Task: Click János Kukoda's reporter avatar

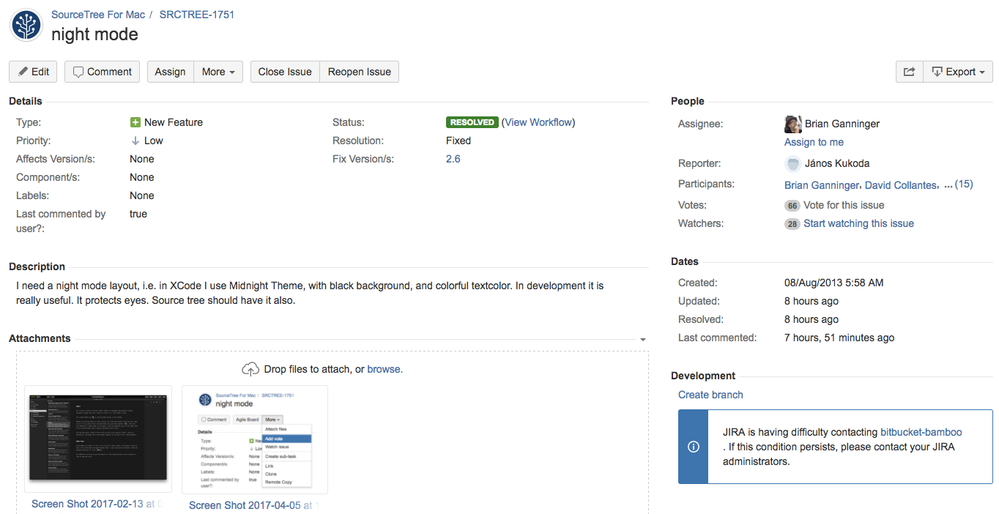Action: point(793,164)
